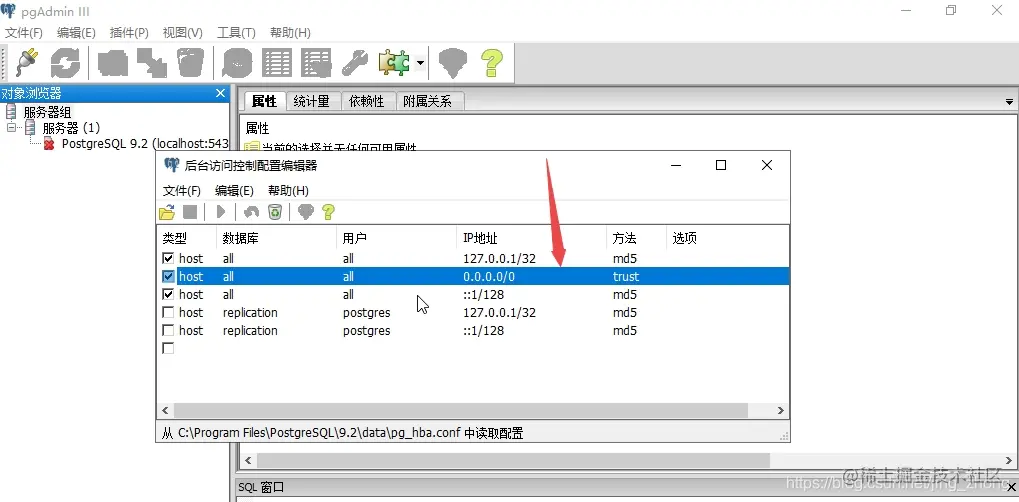Click the SQL 窗口 panel title
The width and height of the screenshot is (1019, 502).
(x=261, y=487)
